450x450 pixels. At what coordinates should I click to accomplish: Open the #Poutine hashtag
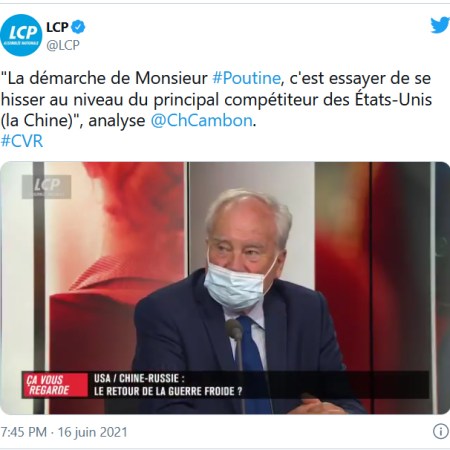tap(246, 78)
